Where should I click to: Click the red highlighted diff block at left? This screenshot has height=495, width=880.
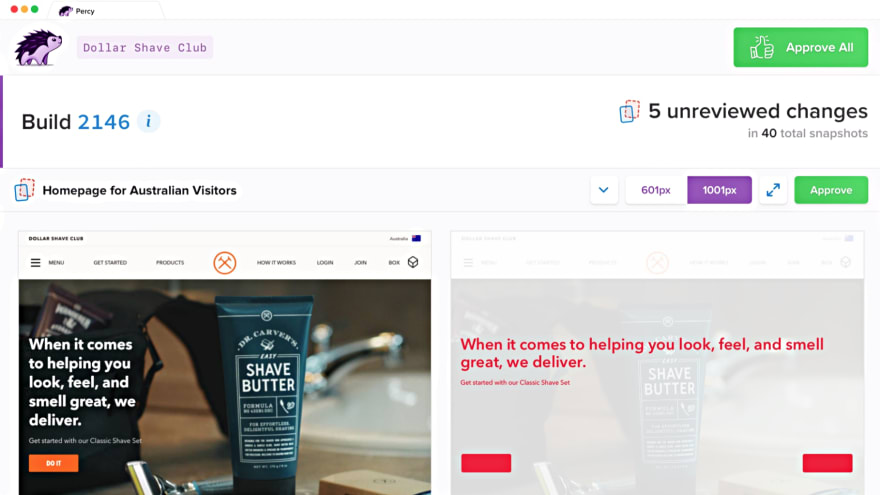(x=486, y=463)
